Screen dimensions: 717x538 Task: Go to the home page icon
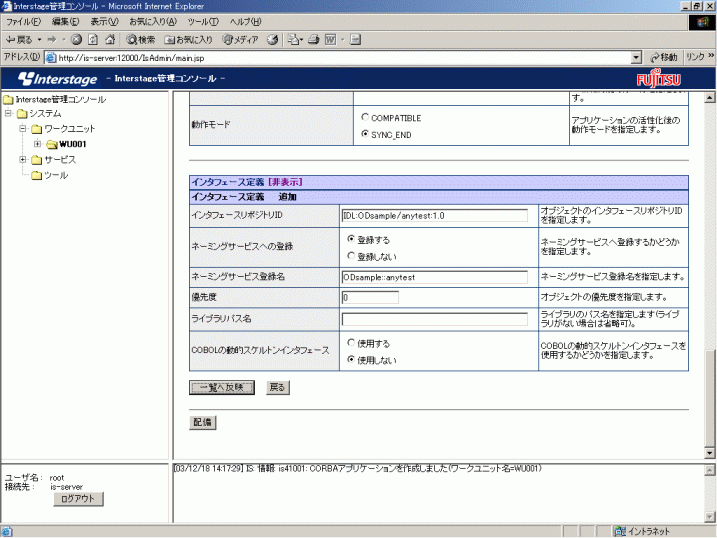[110, 40]
